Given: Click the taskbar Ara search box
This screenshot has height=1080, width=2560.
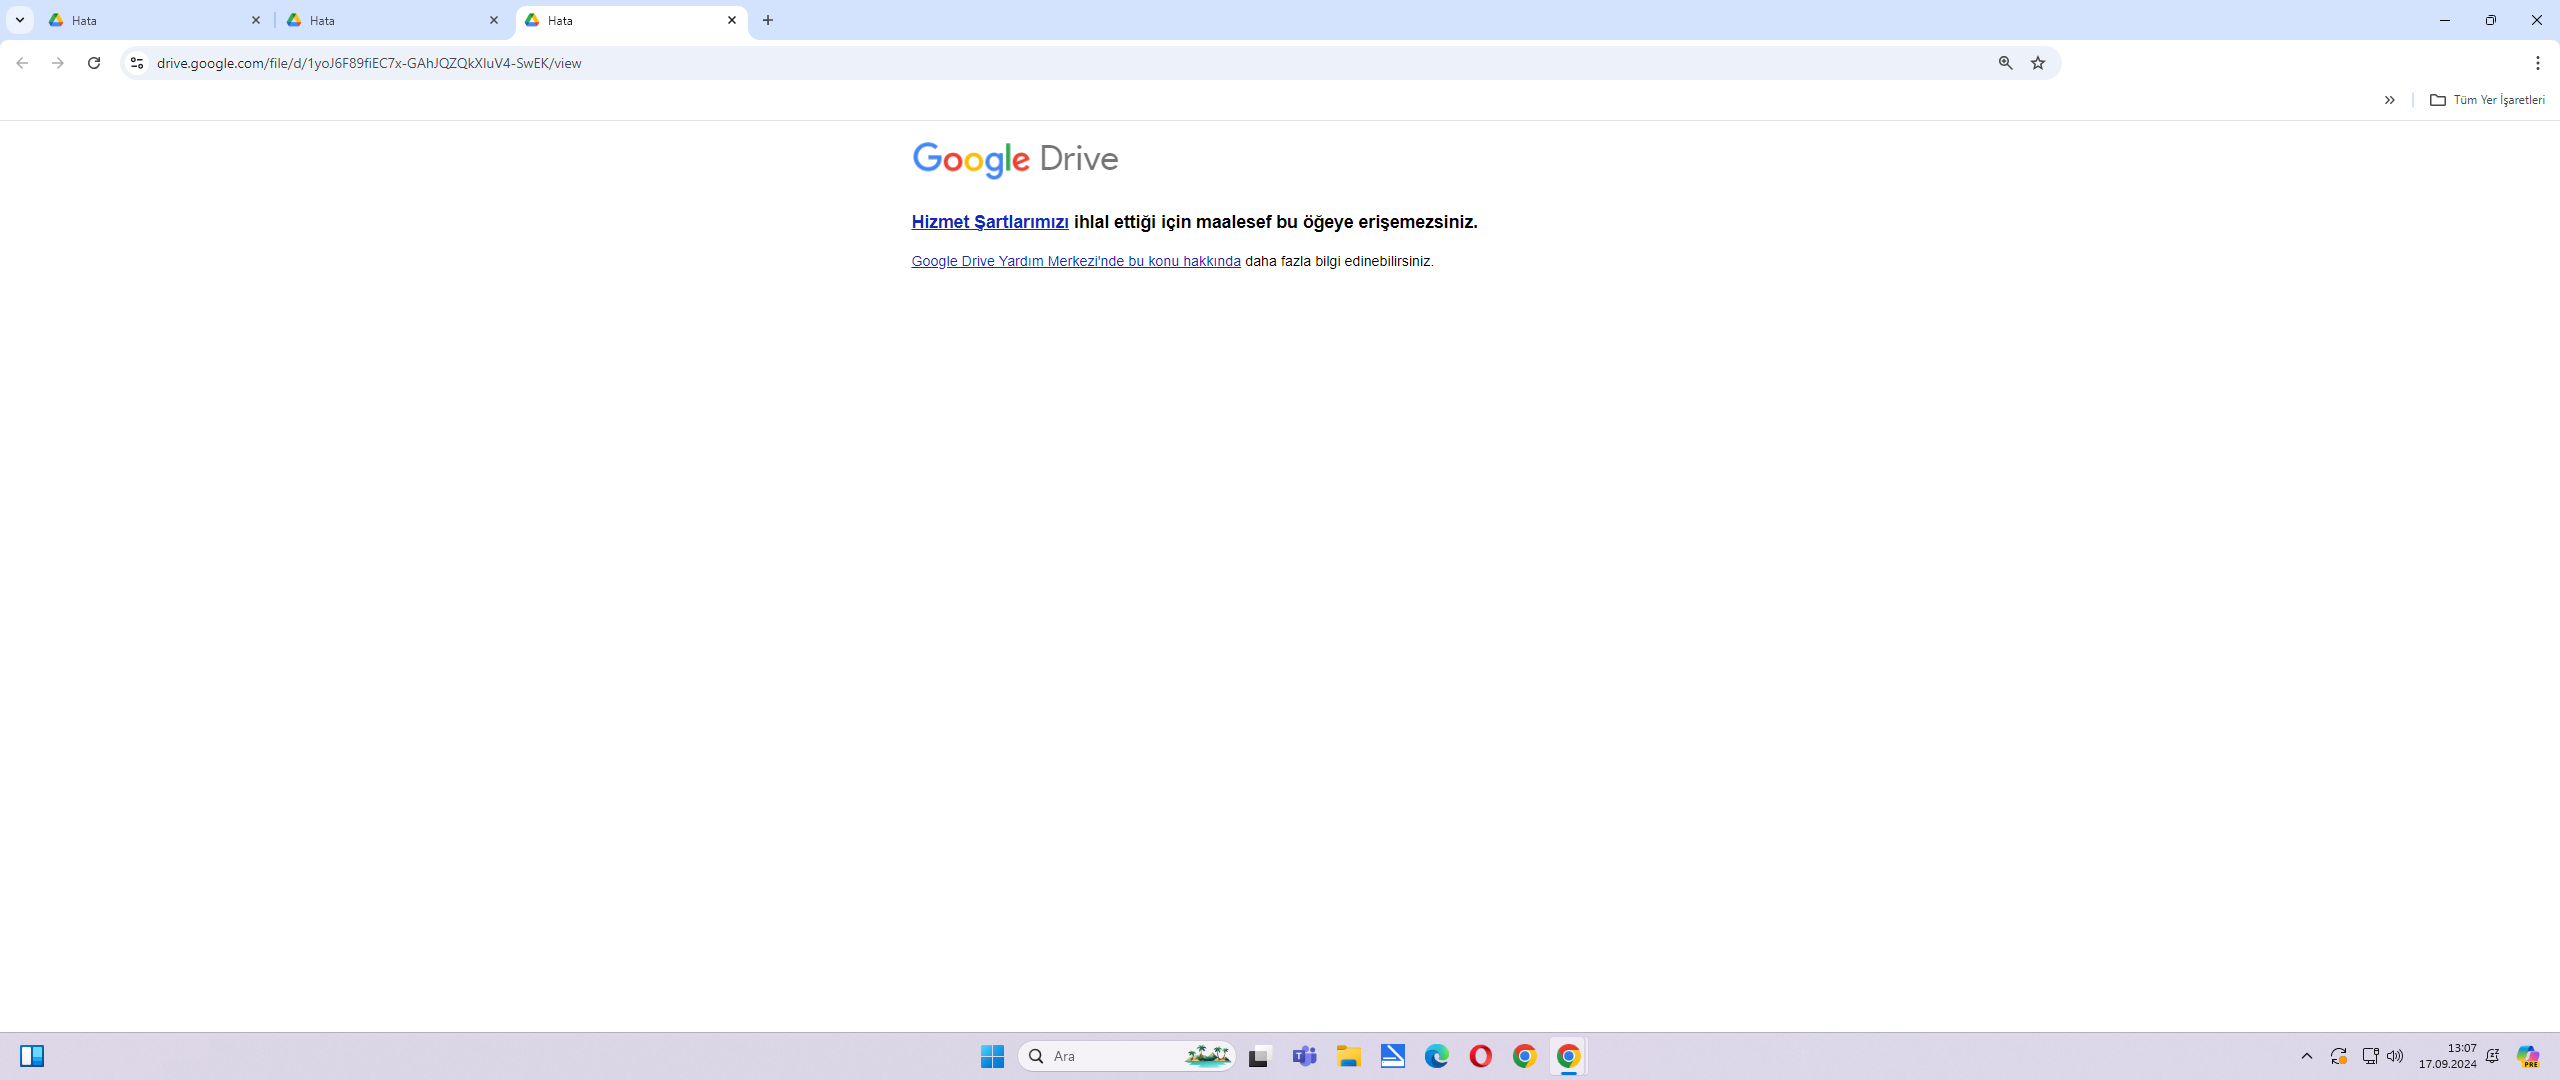Looking at the screenshot, I should click(x=1127, y=1056).
